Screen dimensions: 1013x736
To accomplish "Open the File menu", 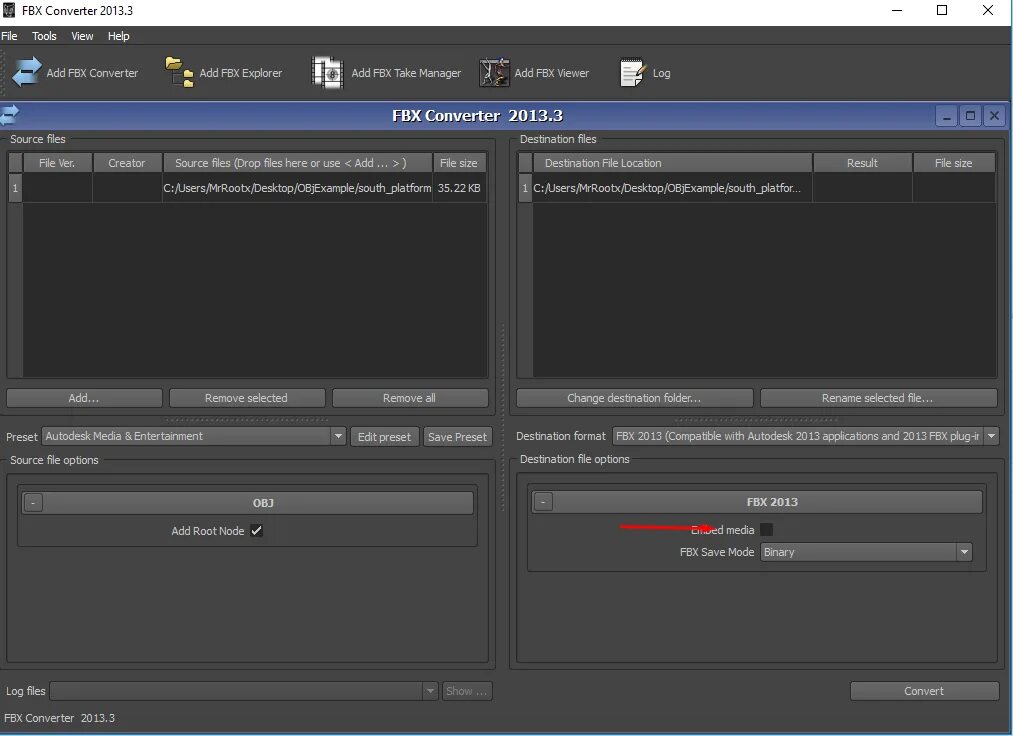I will [x=9, y=36].
